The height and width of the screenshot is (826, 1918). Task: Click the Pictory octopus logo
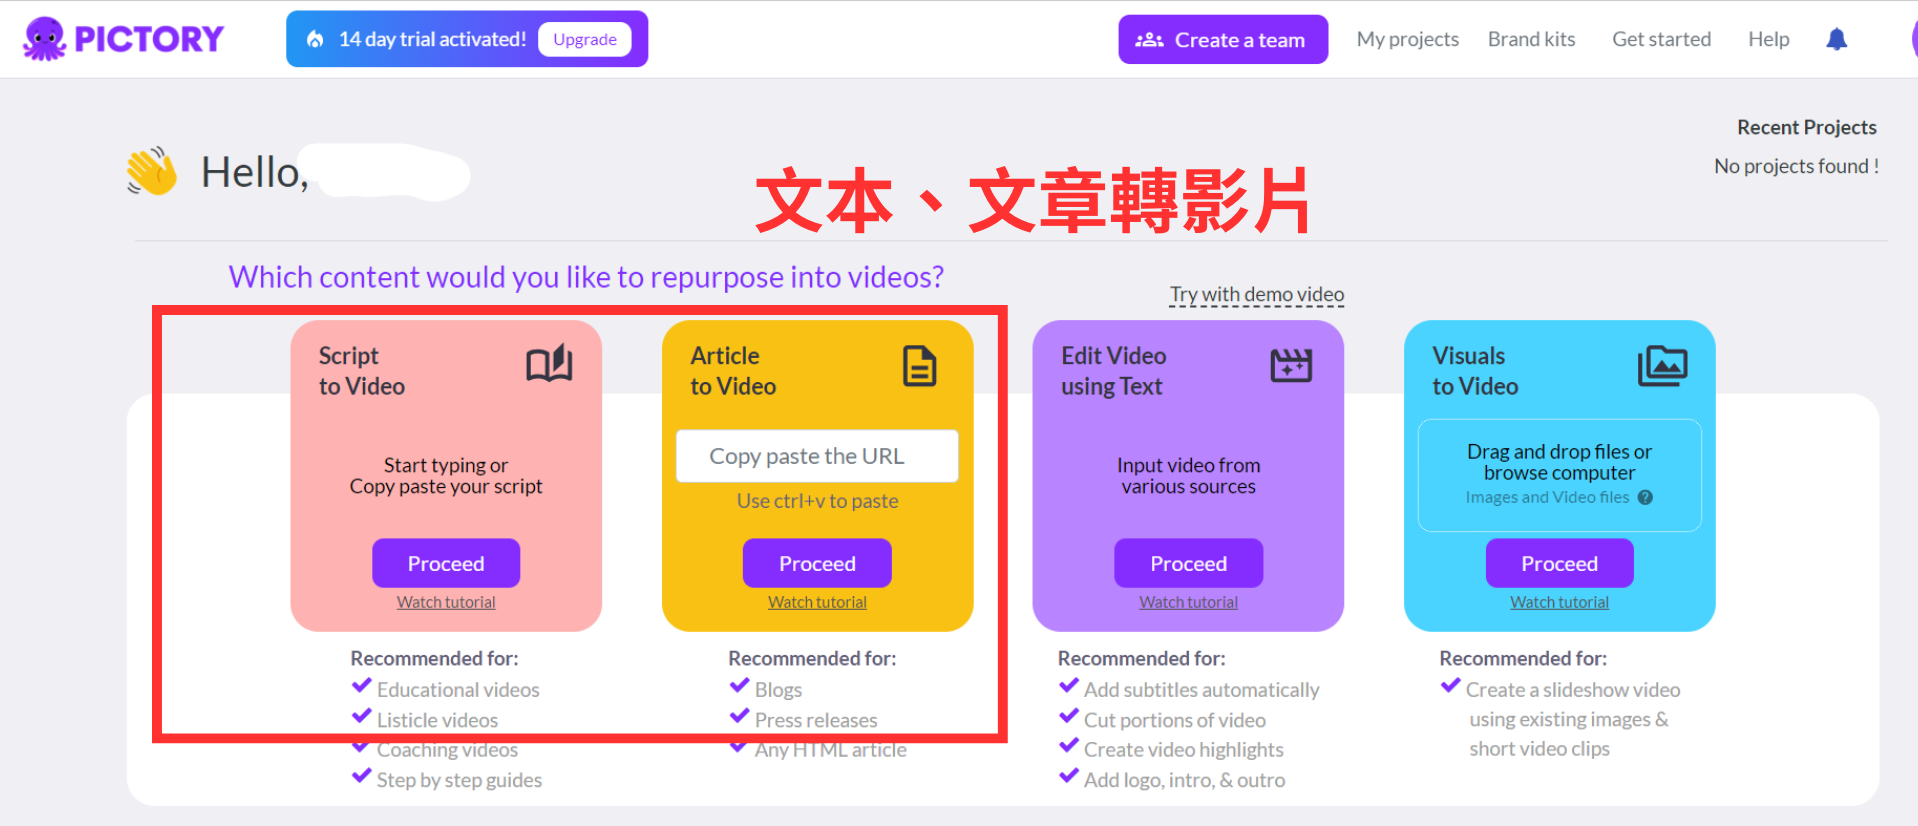point(45,39)
